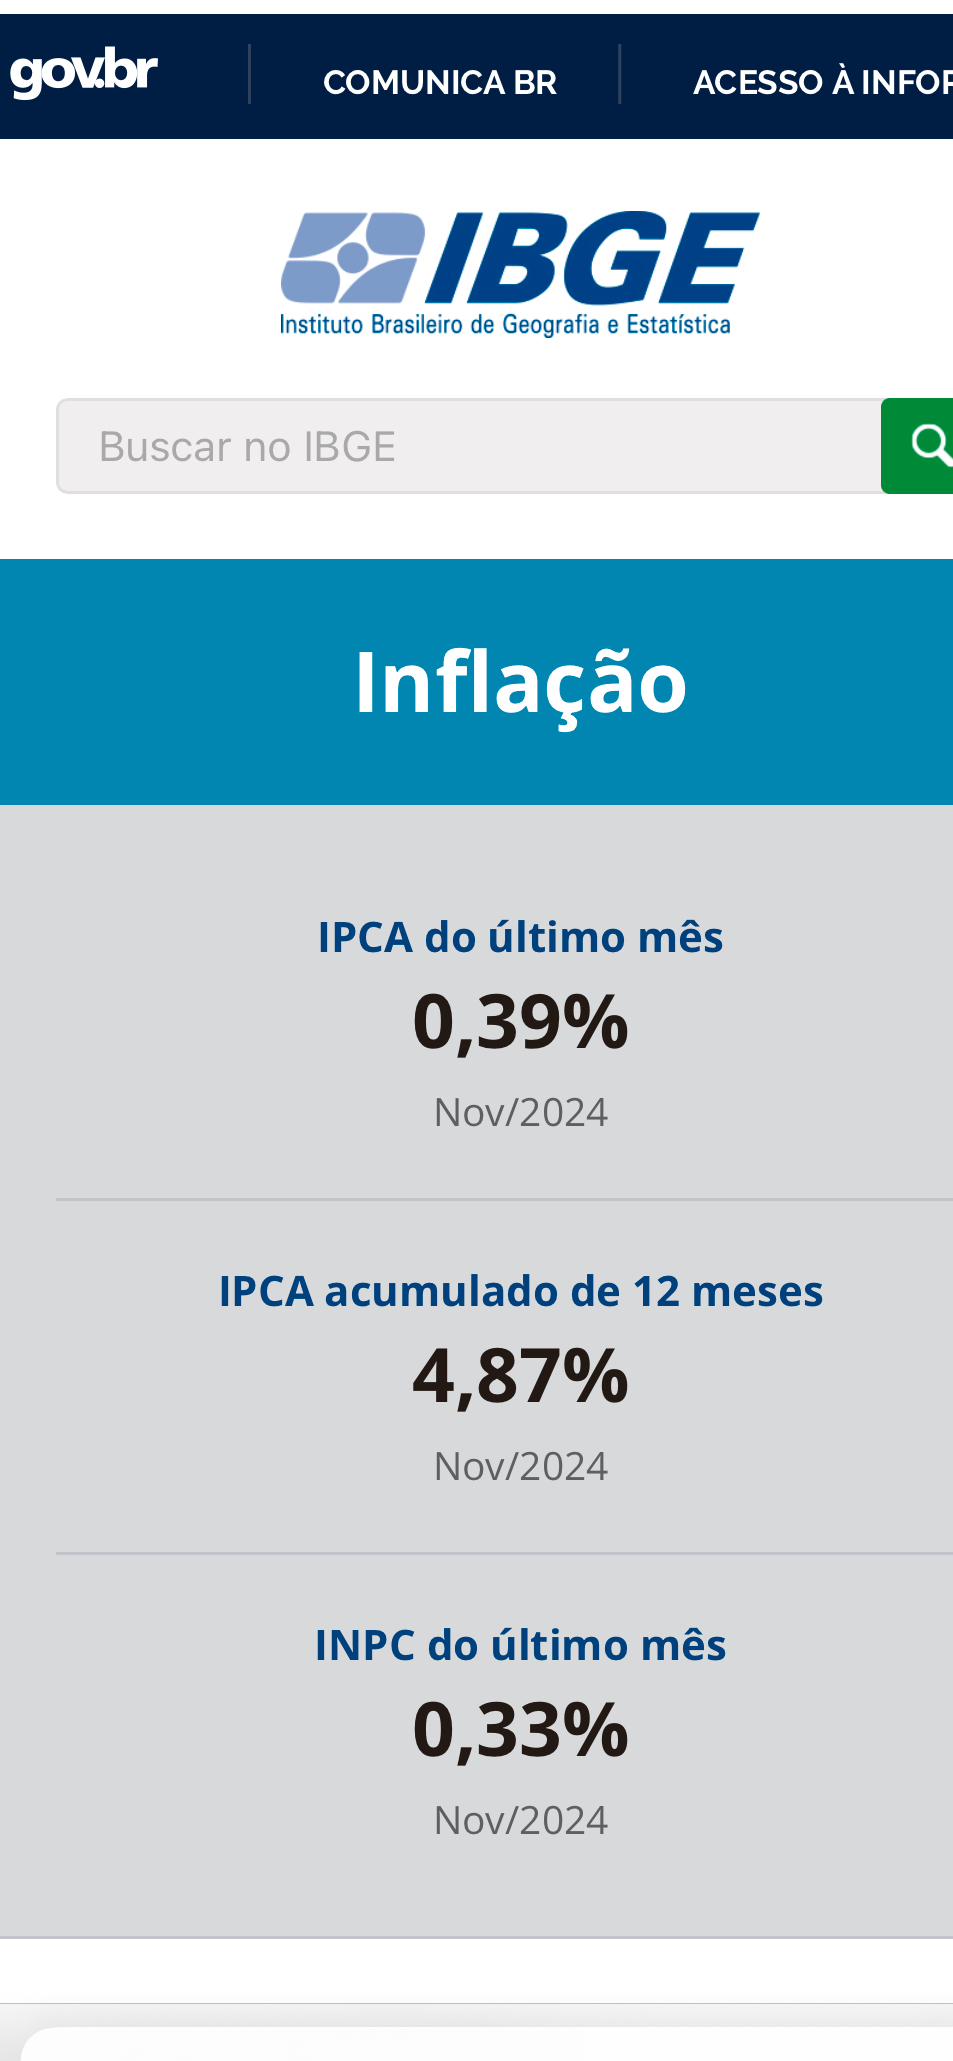The height and width of the screenshot is (2061, 953).
Task: Click the gov.br logo
Action: pyautogui.click(x=84, y=74)
